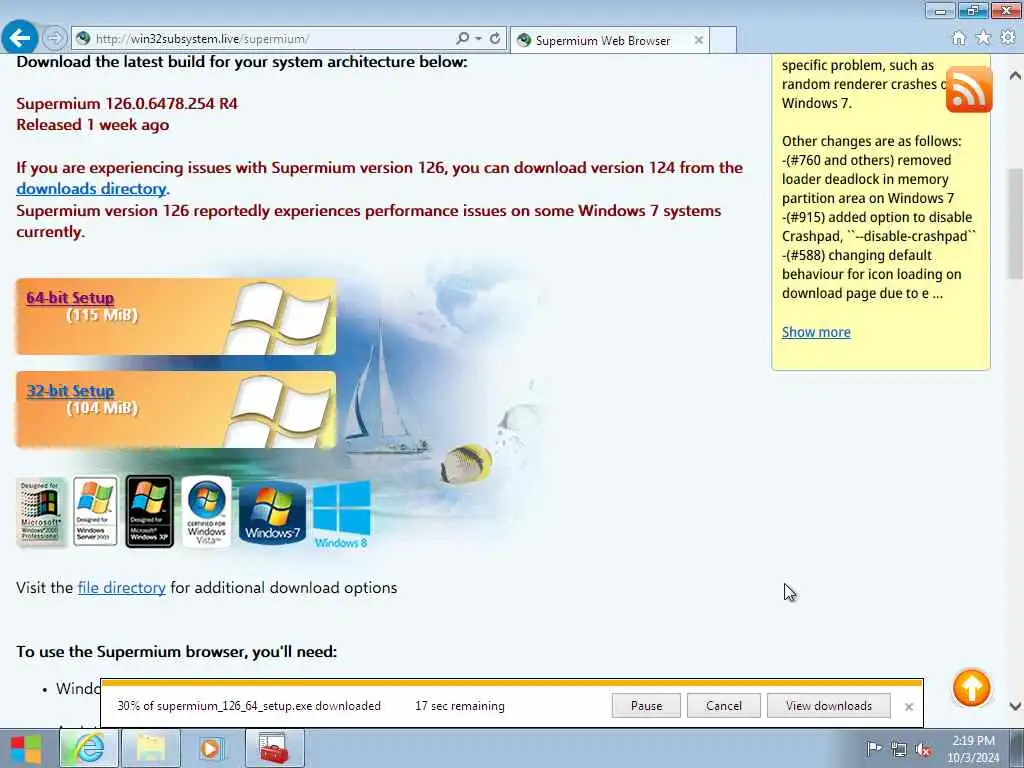
Task: Download the 32-bit Setup link
Action: tap(70, 391)
